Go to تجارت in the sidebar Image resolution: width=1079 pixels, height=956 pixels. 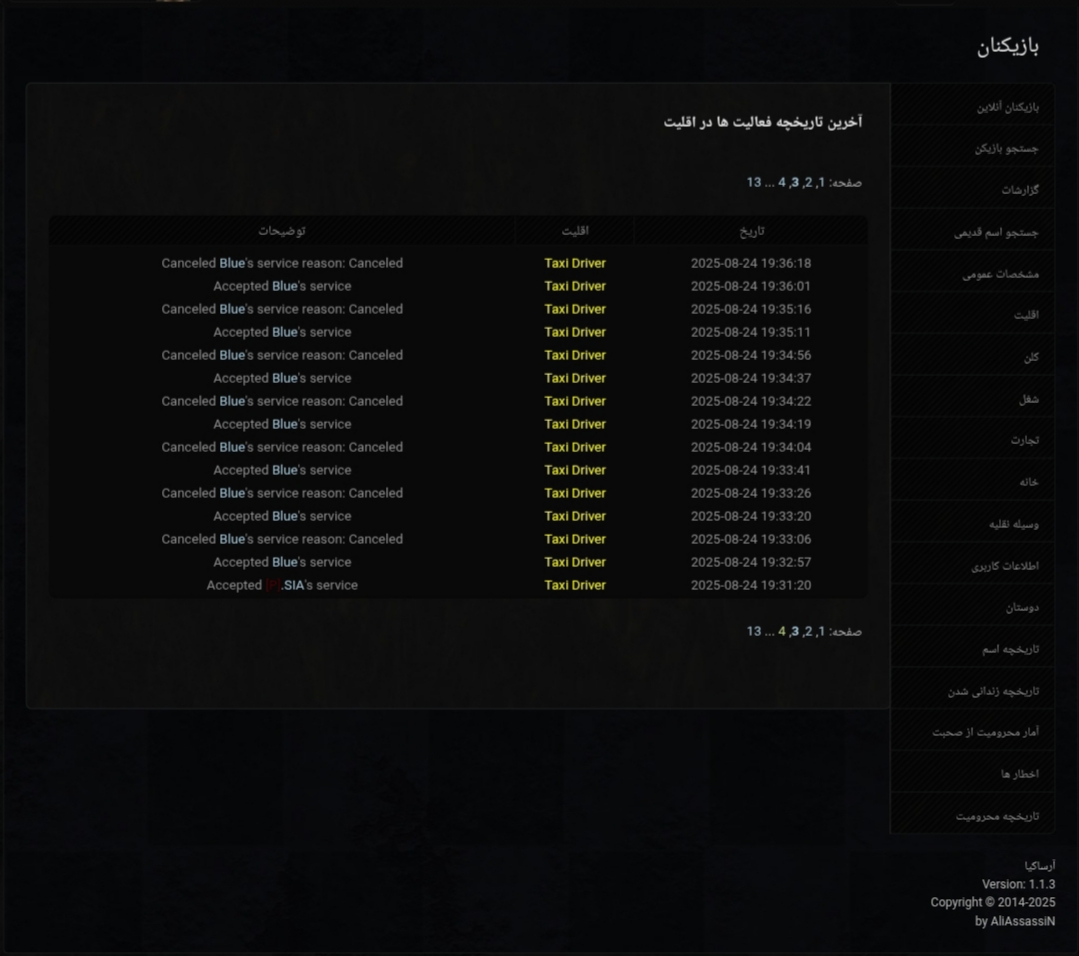click(972, 440)
